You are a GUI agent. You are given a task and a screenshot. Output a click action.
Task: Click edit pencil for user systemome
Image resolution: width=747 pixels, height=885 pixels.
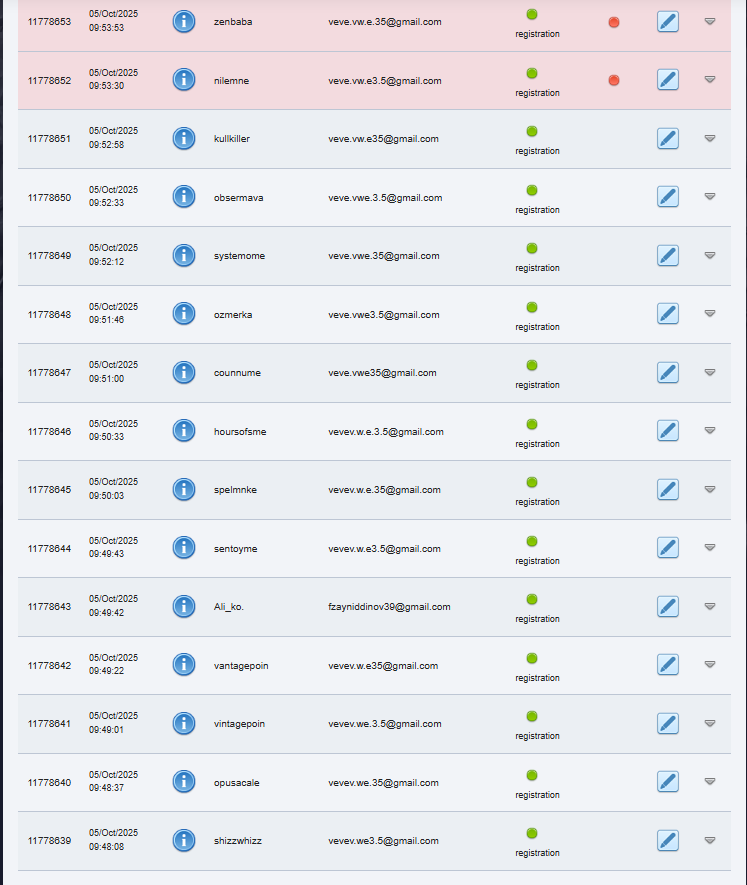668,255
